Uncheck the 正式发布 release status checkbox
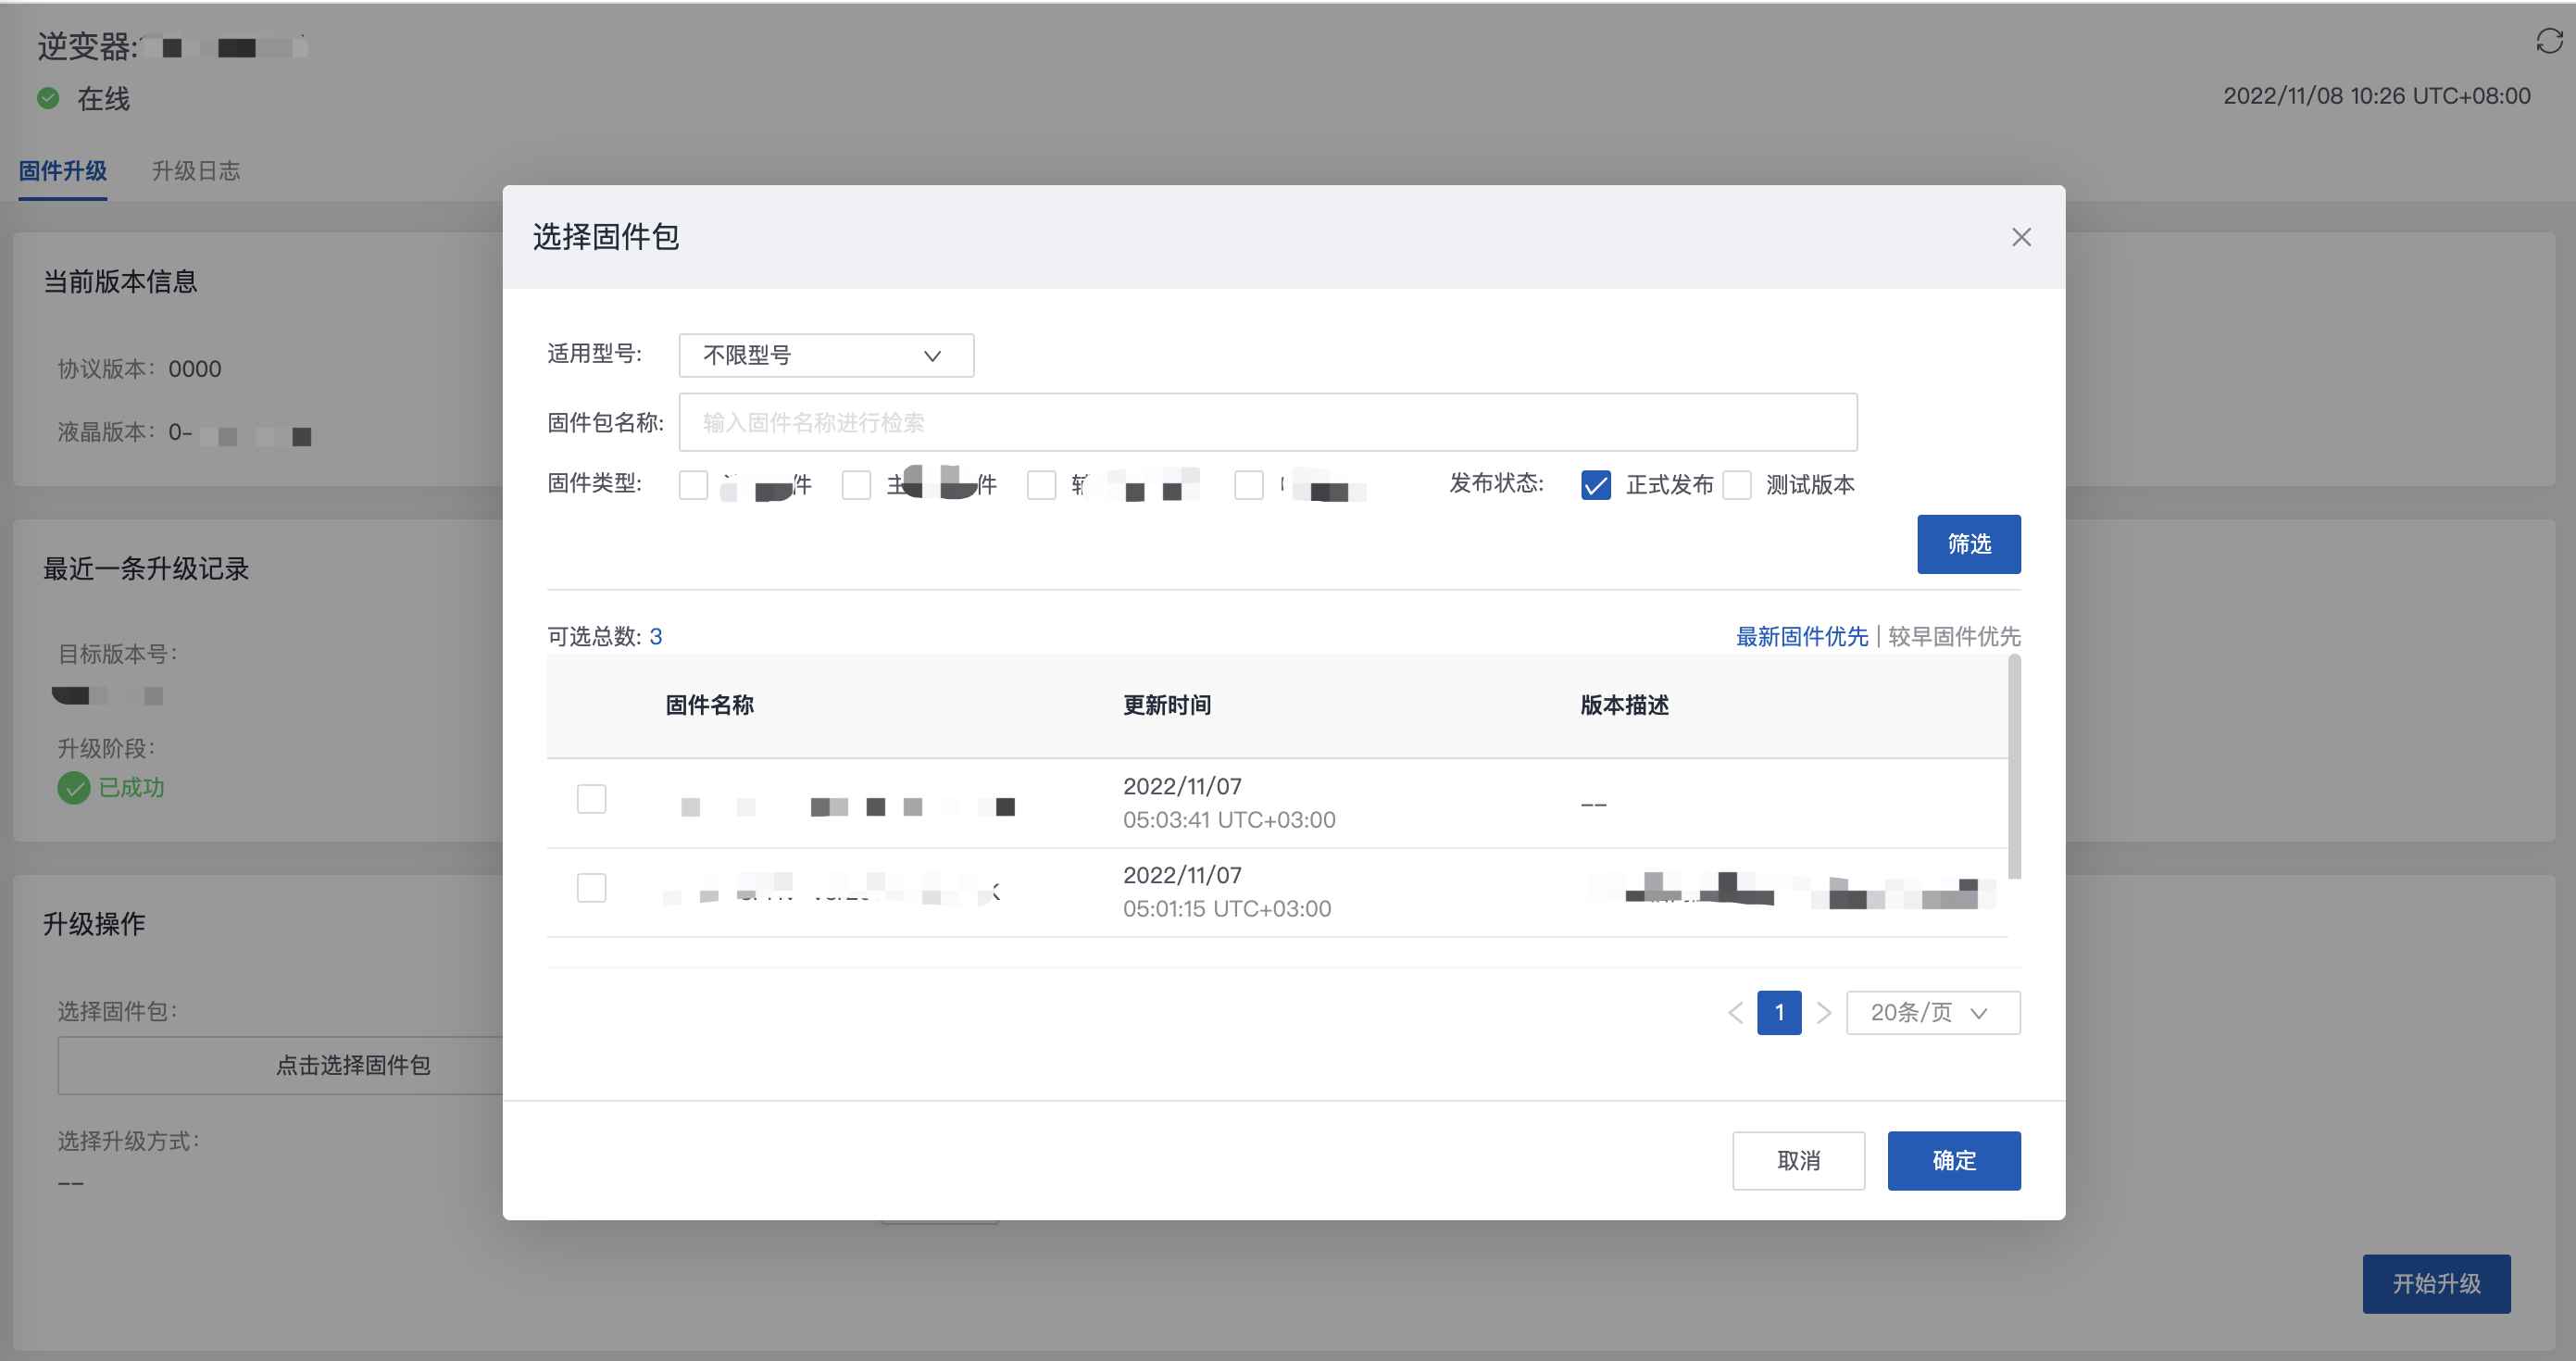This screenshot has height=1361, width=2576. click(x=1595, y=485)
